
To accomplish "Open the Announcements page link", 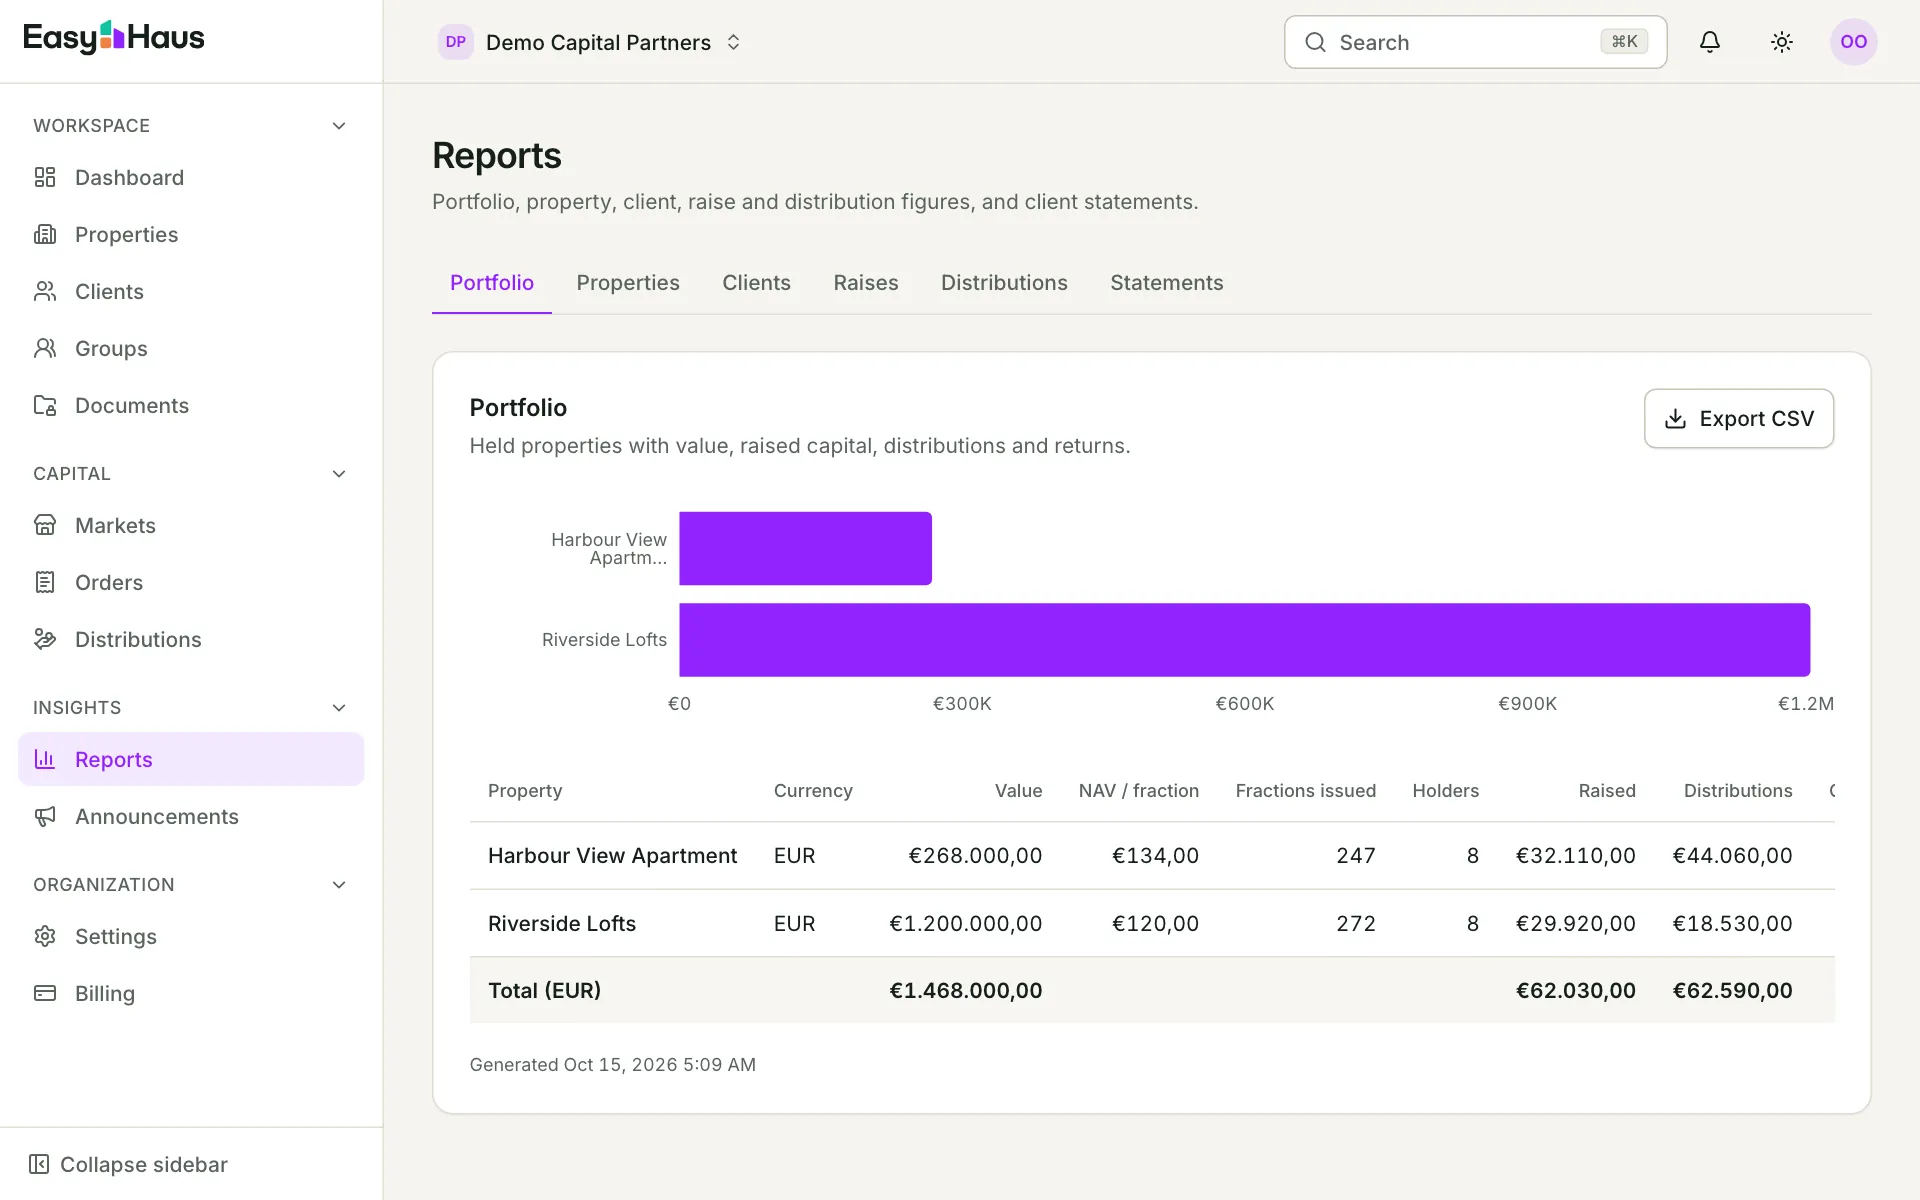I will click(191, 816).
